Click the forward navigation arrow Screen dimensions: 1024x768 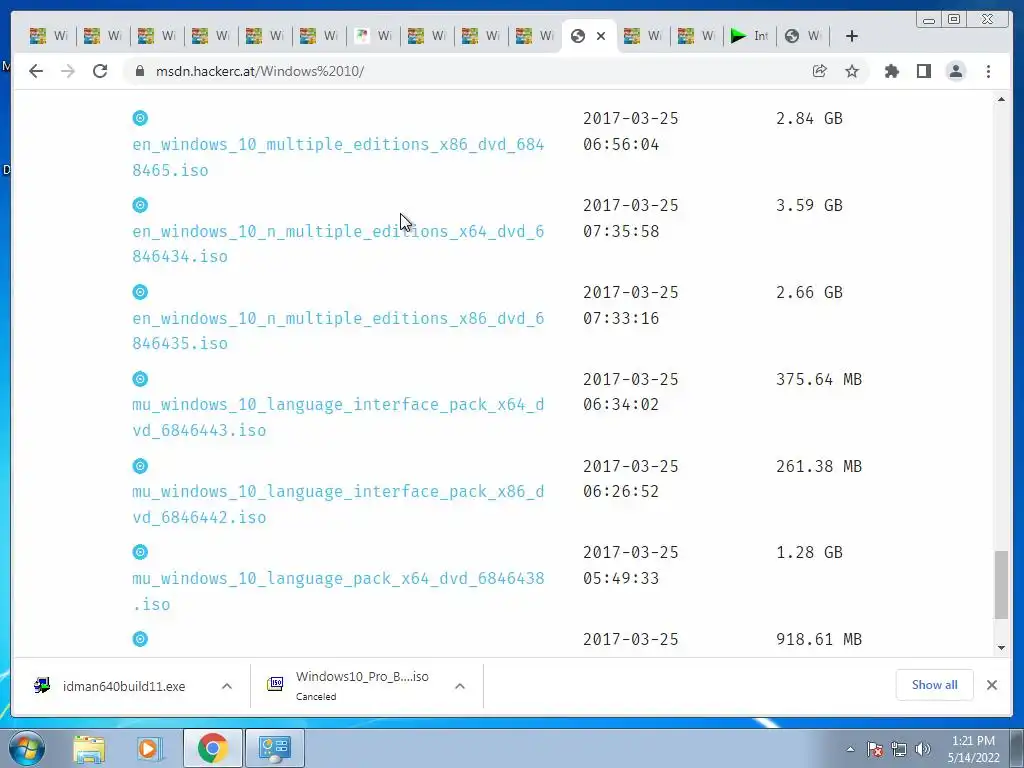click(68, 71)
